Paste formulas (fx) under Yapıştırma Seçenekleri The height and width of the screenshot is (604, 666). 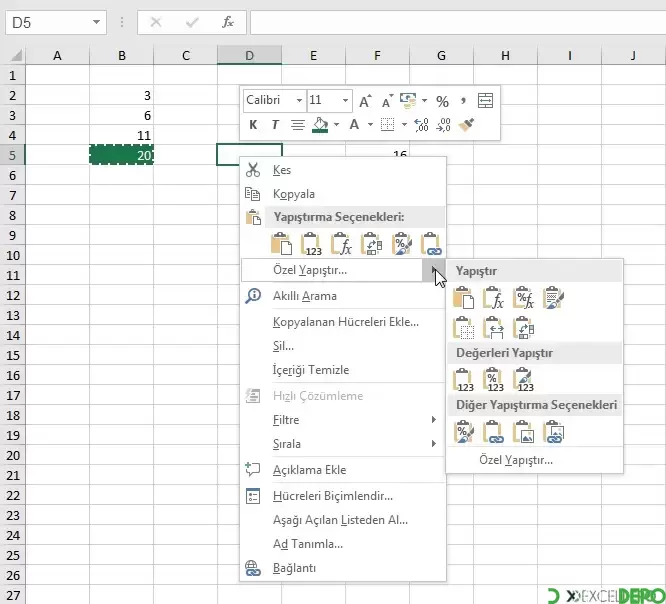pyautogui.click(x=341, y=244)
